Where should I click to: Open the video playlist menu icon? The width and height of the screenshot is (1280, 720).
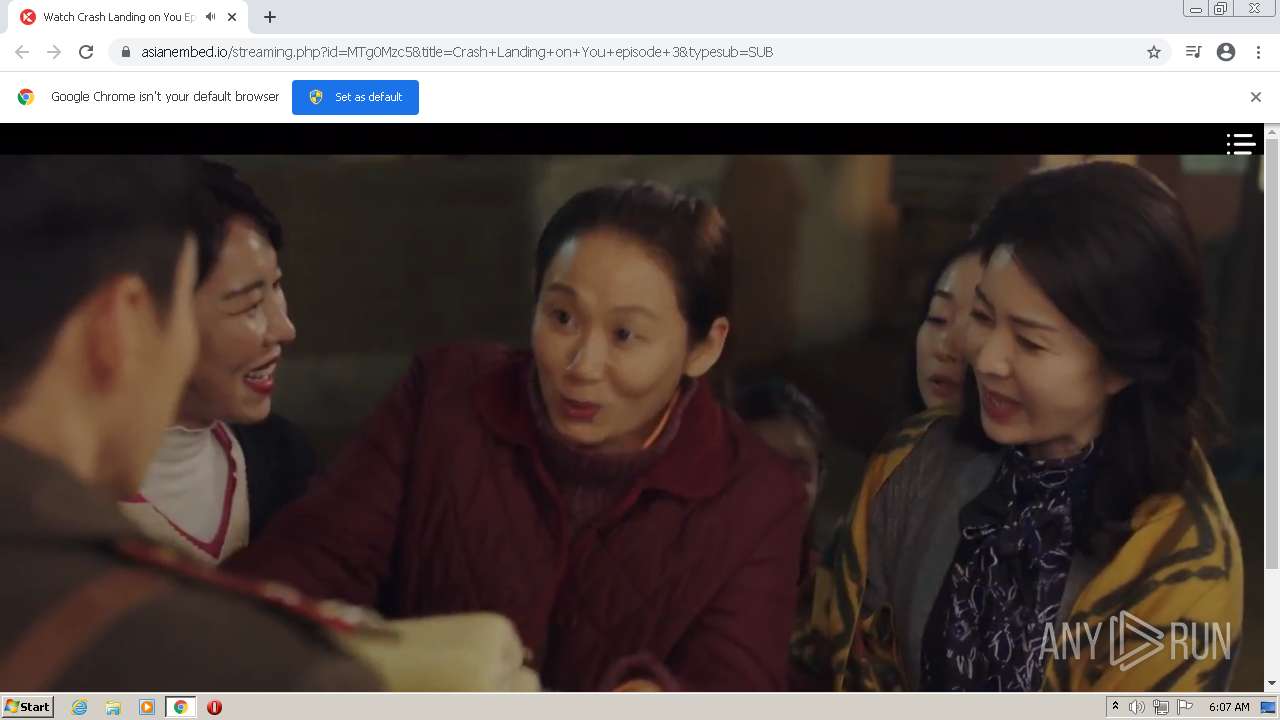[1240, 144]
